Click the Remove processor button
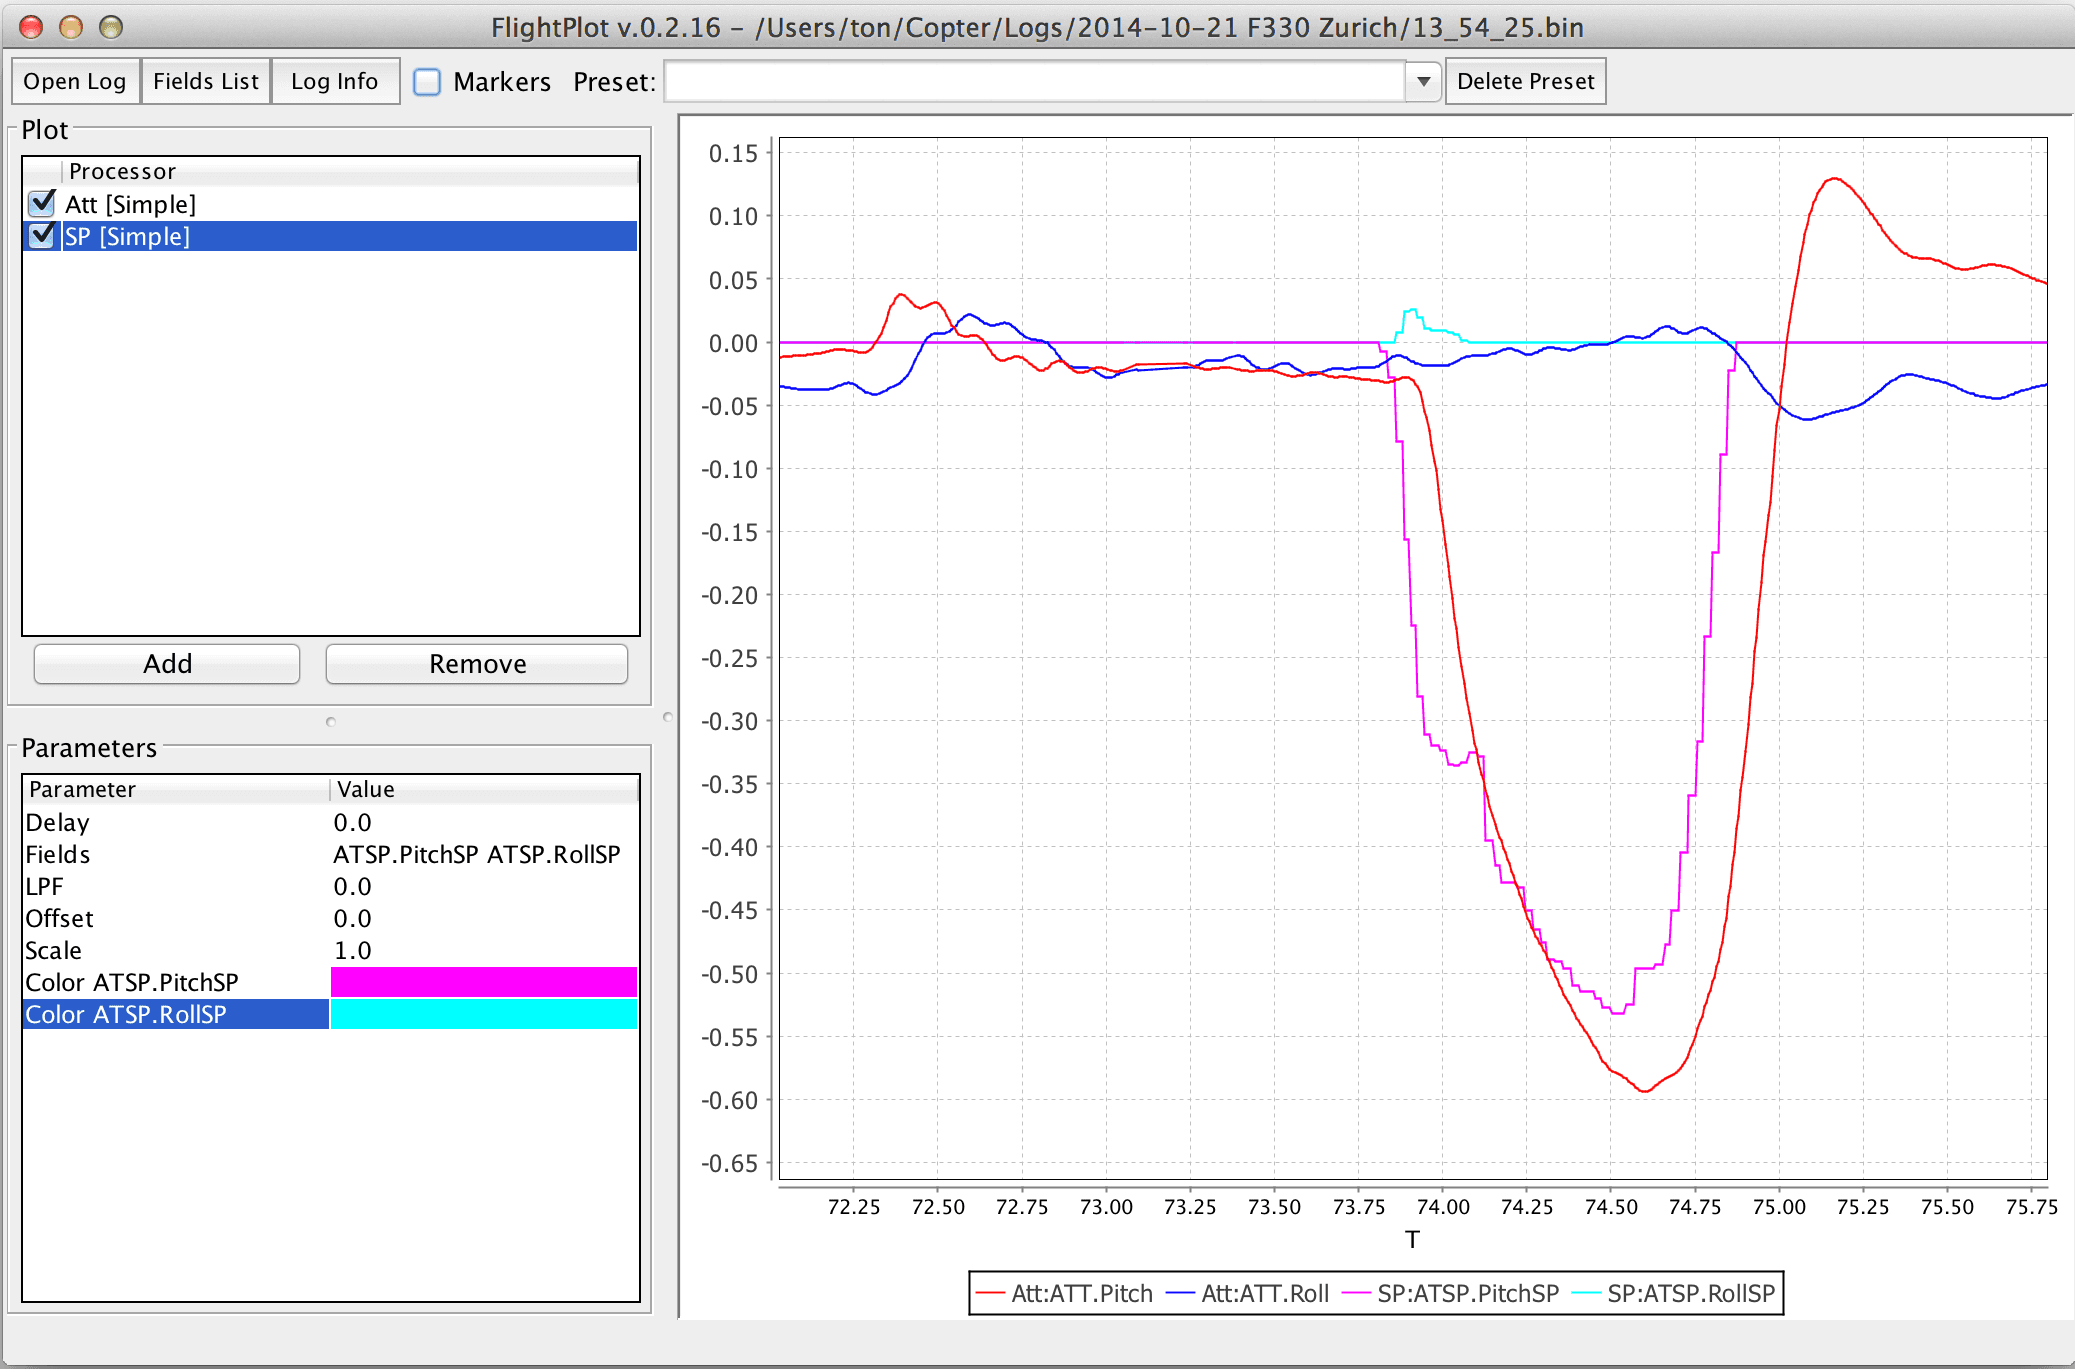This screenshot has height=1369, width=2075. 477,663
